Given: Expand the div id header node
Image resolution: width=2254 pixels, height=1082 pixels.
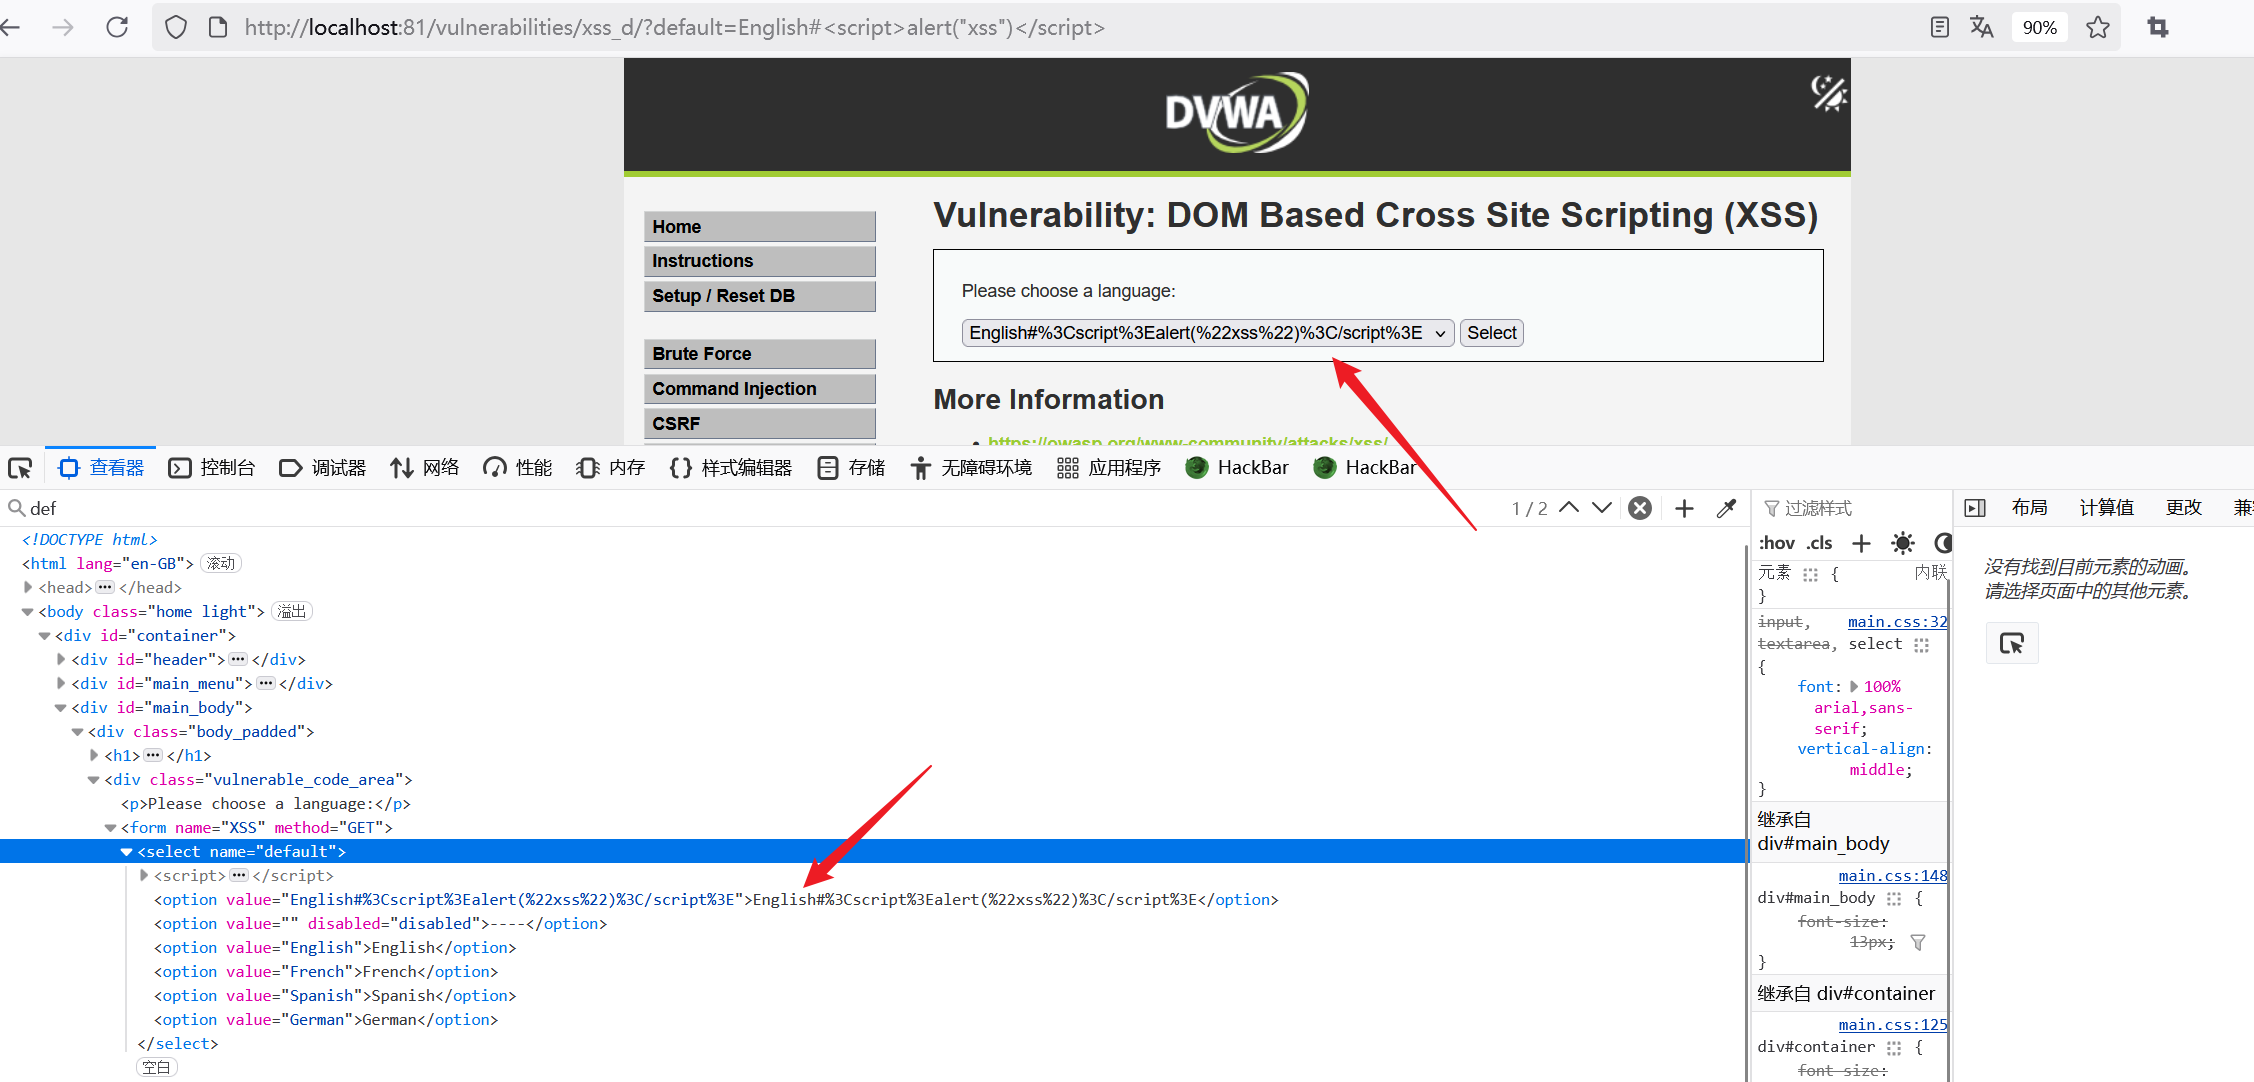Looking at the screenshot, I should tap(61, 660).
